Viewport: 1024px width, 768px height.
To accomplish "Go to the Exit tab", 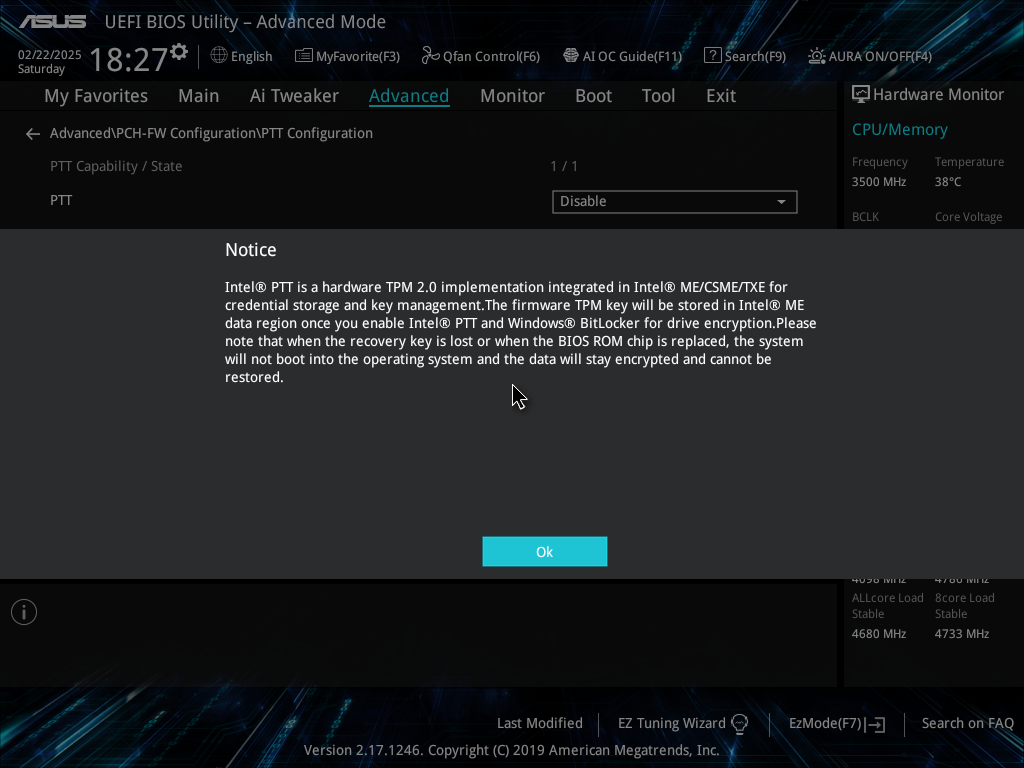I will (721, 96).
